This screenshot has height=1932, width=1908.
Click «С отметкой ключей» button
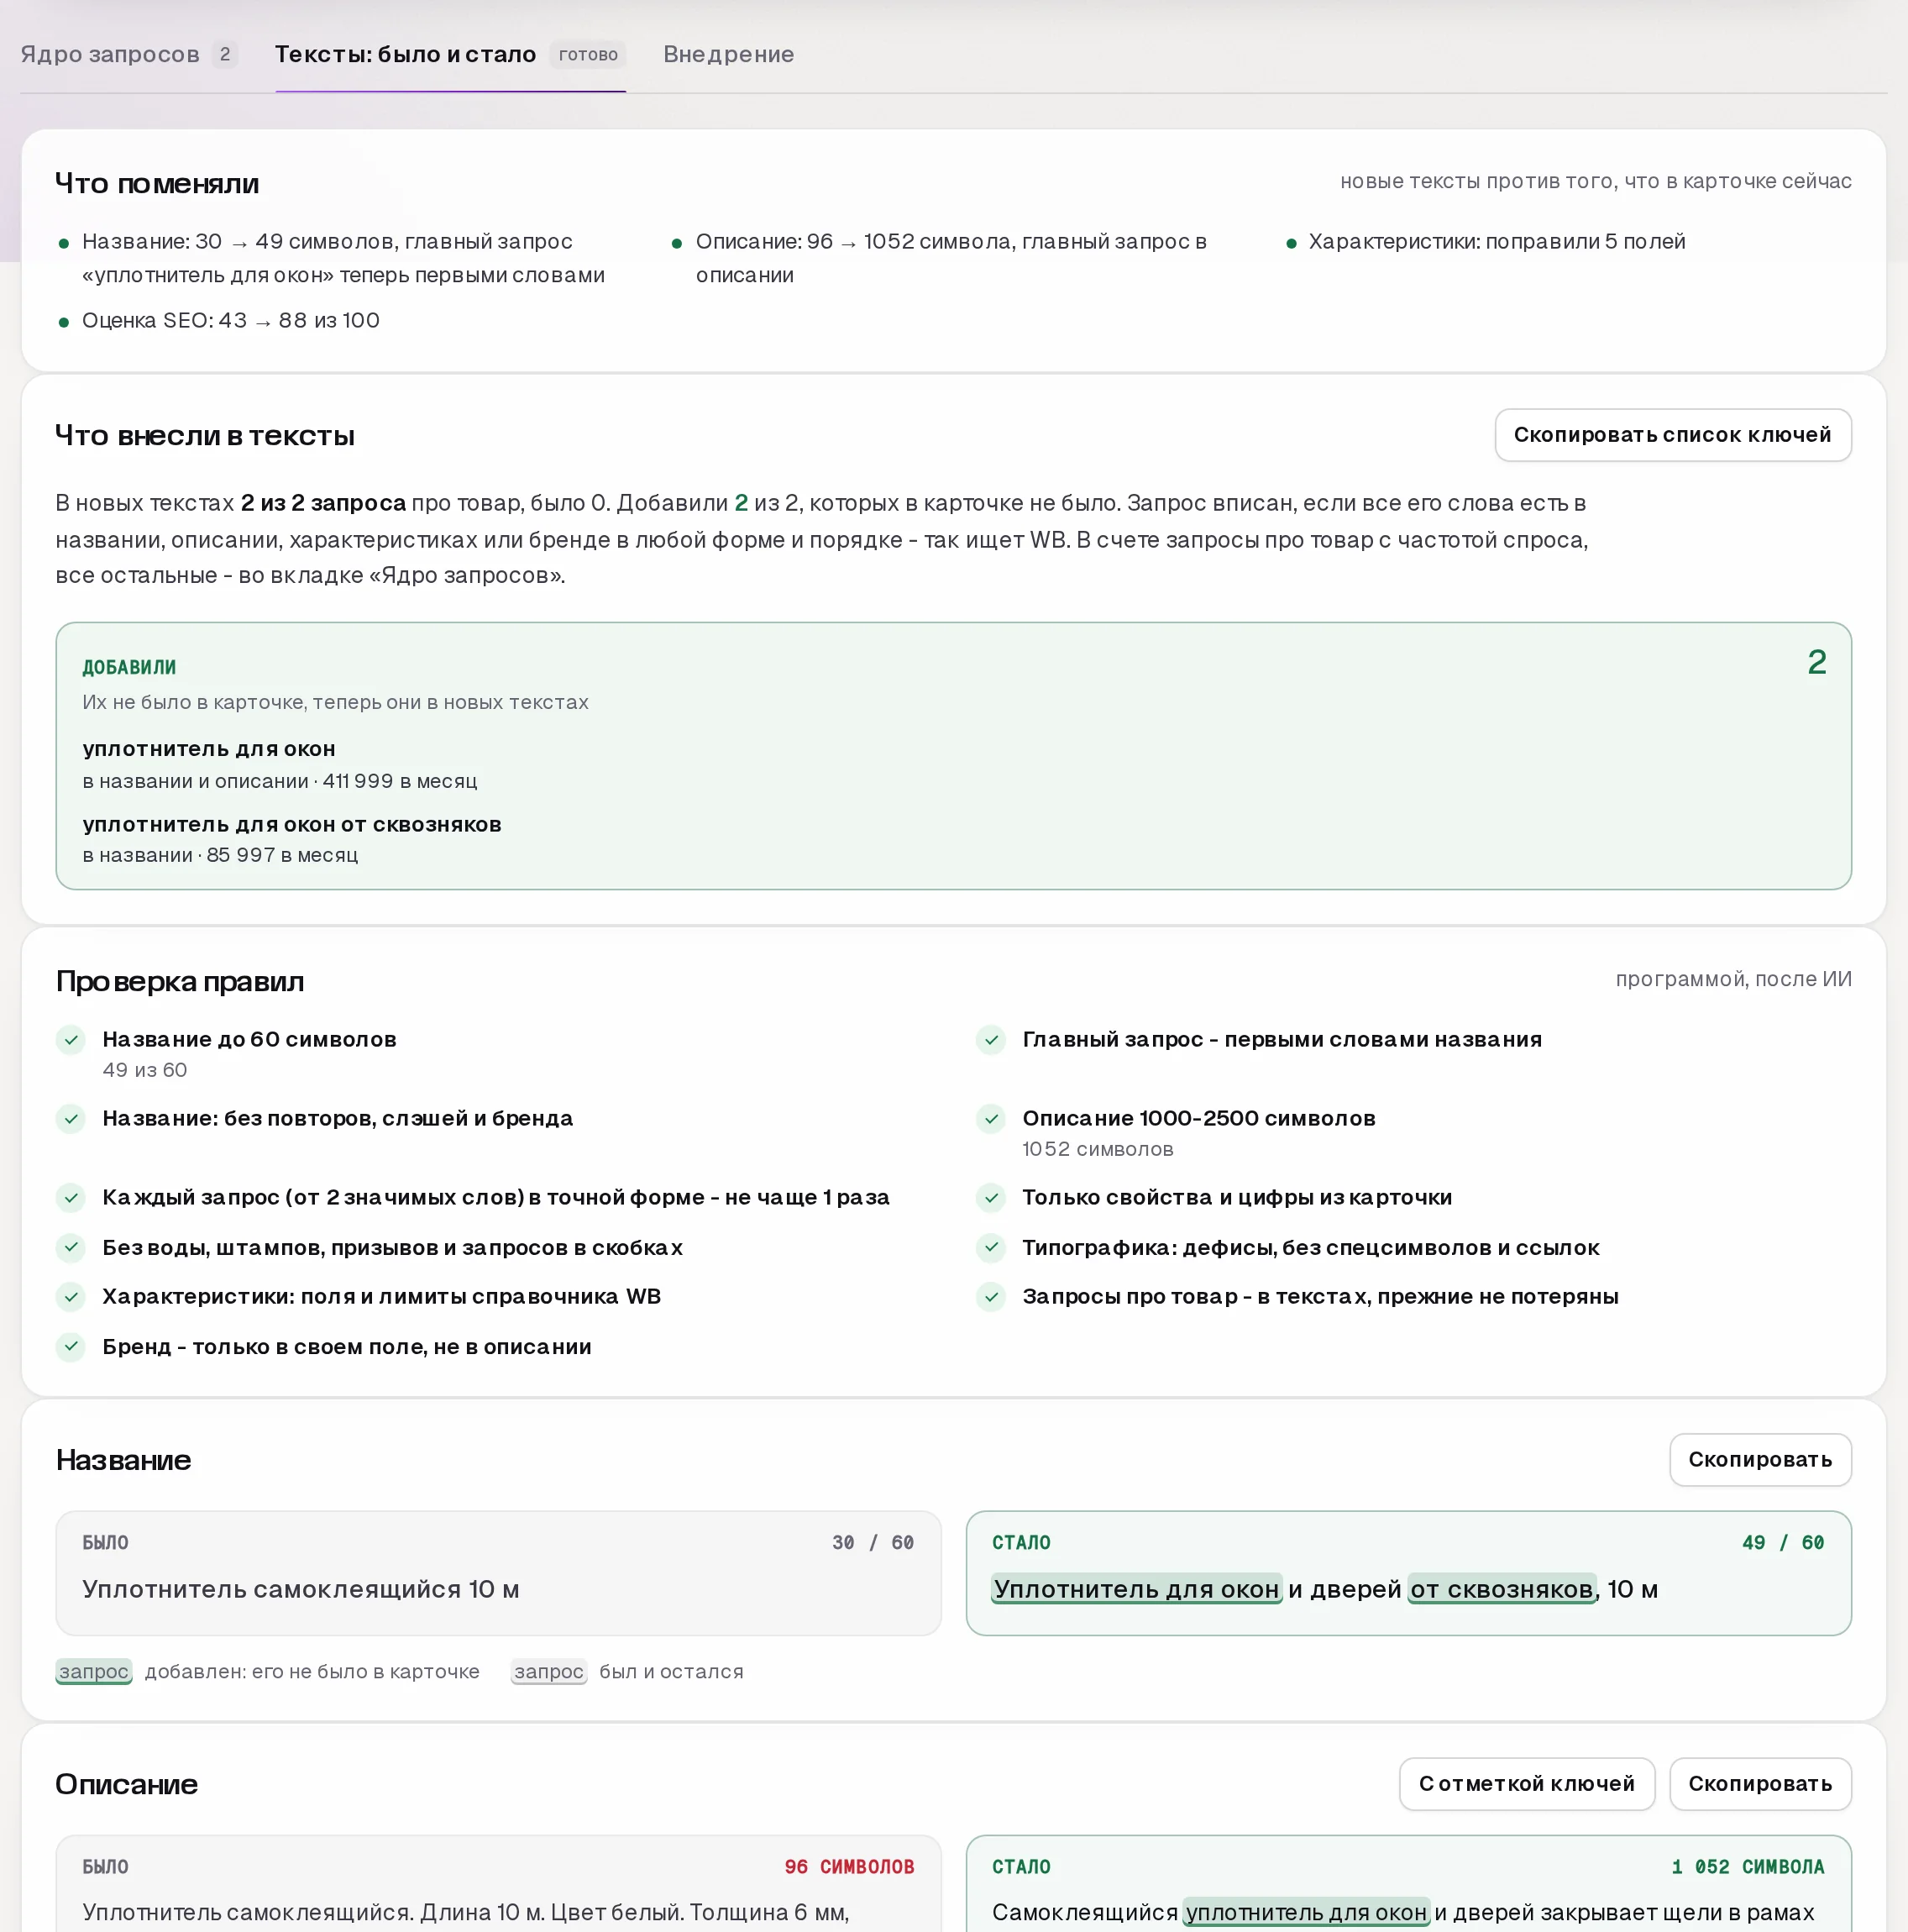(1526, 1783)
